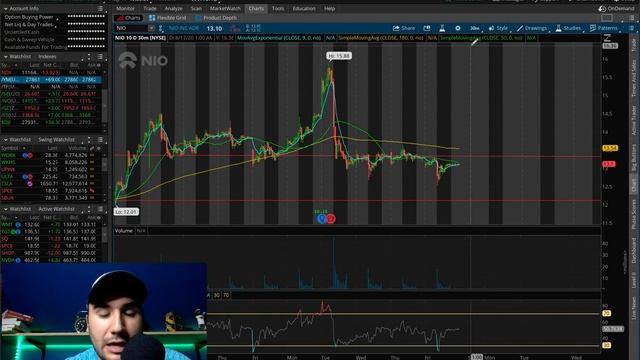640x360 pixels.
Task: Click the flask icon in chart toolbar
Action: pyautogui.click(x=442, y=28)
